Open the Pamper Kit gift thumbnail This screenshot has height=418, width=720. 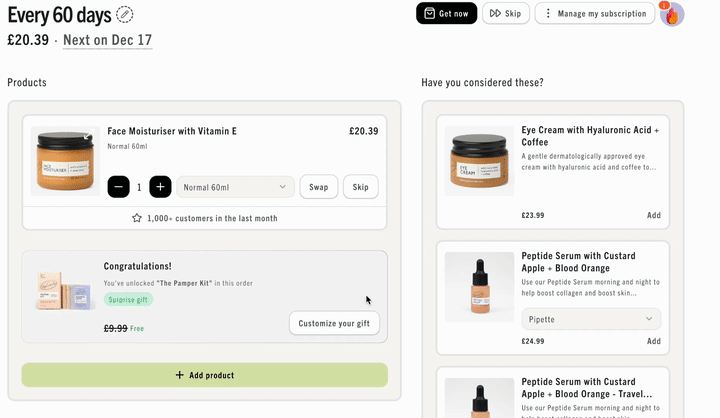pos(65,290)
